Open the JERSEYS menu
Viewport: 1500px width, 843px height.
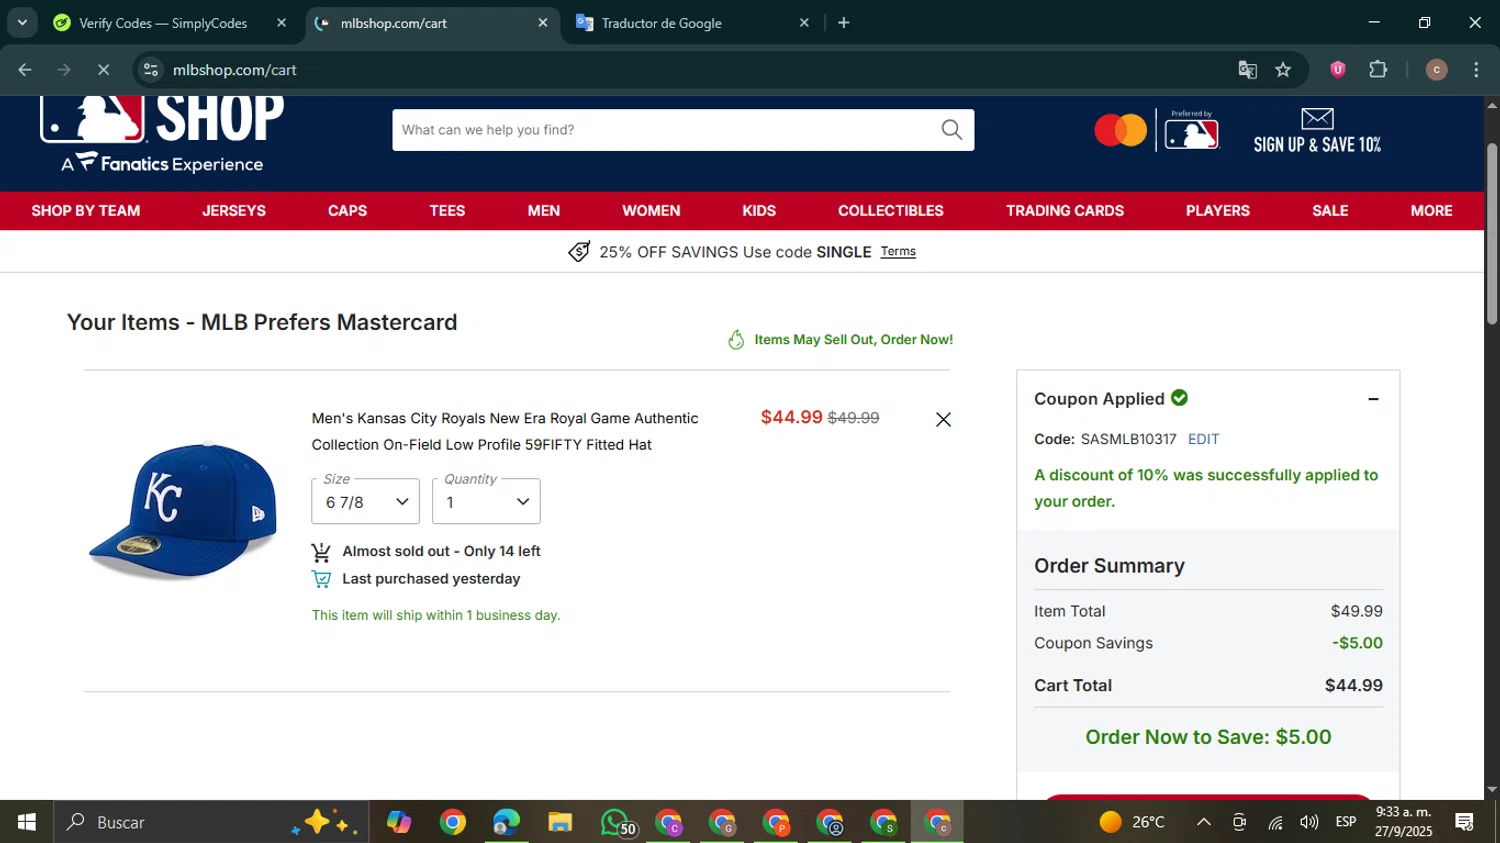coord(234,211)
